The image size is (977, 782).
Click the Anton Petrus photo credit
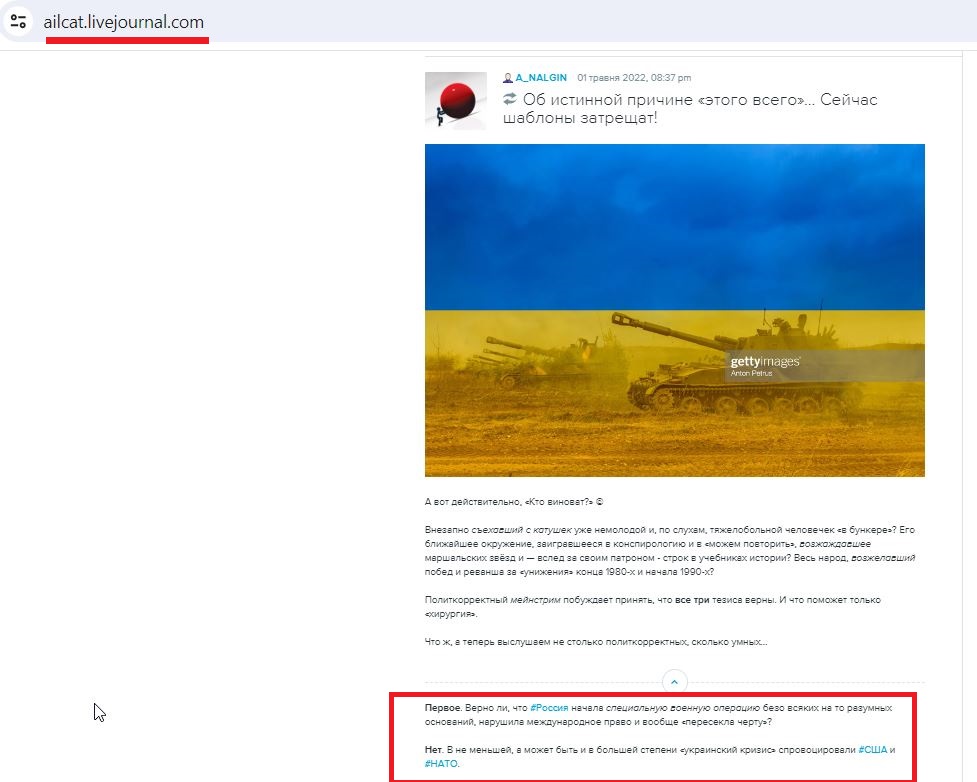click(x=751, y=373)
